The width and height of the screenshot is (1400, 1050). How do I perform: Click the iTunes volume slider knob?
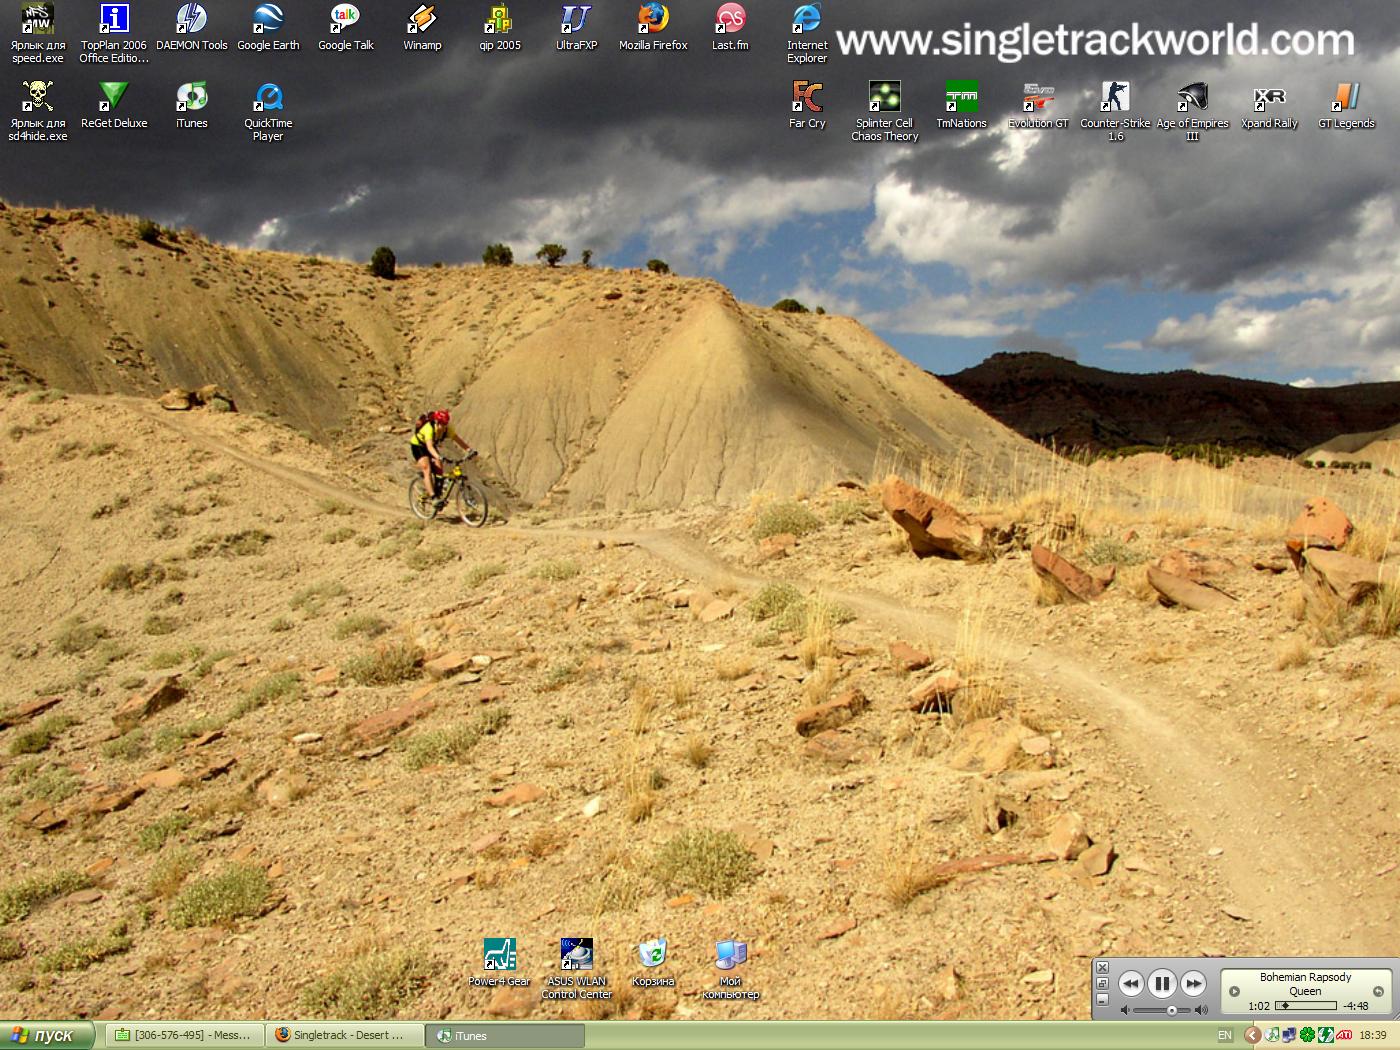tap(1172, 1010)
